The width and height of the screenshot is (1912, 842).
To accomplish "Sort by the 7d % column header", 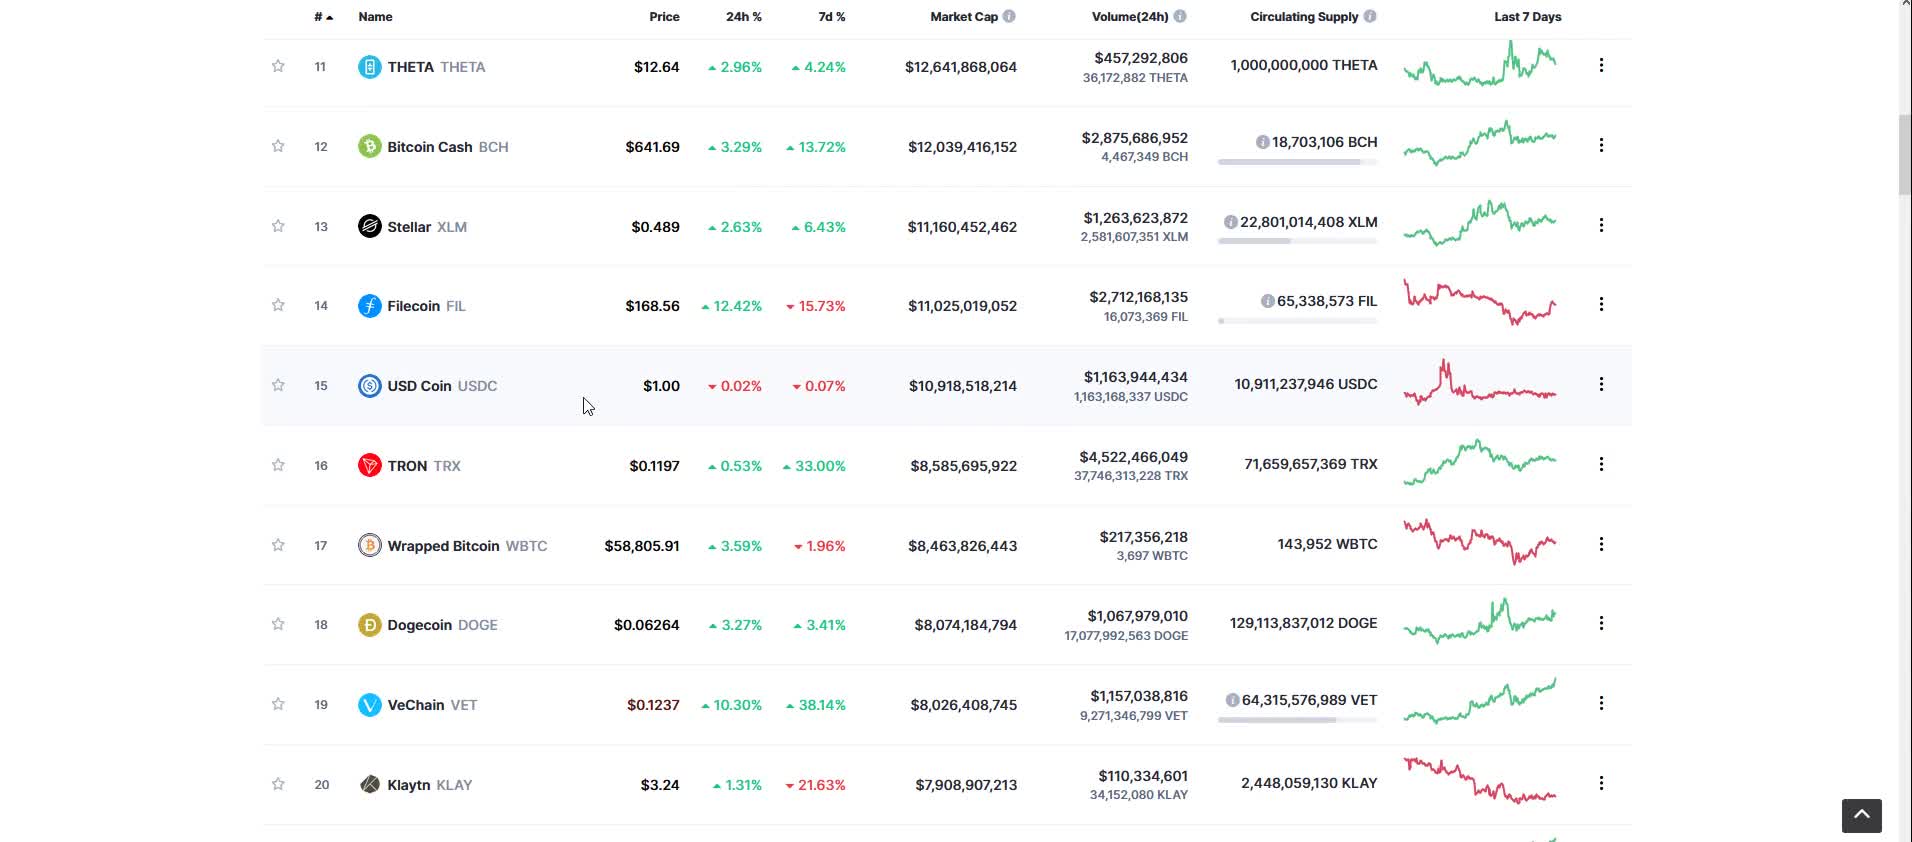I will click(831, 17).
